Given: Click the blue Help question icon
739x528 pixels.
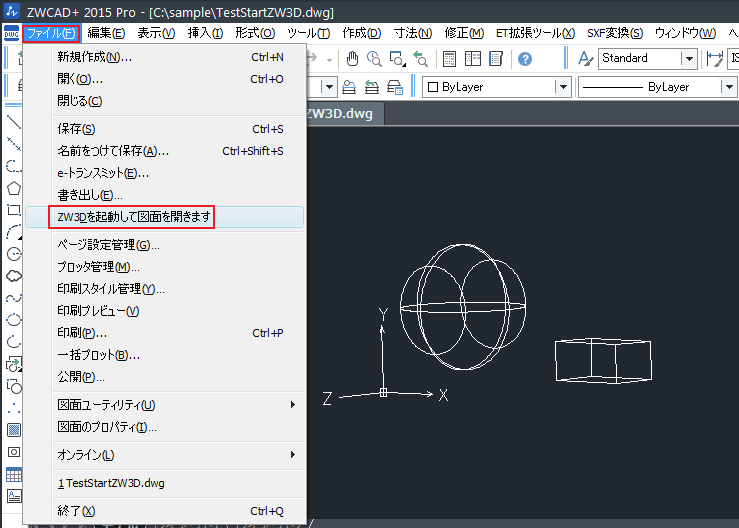Looking at the screenshot, I should tap(525, 59).
